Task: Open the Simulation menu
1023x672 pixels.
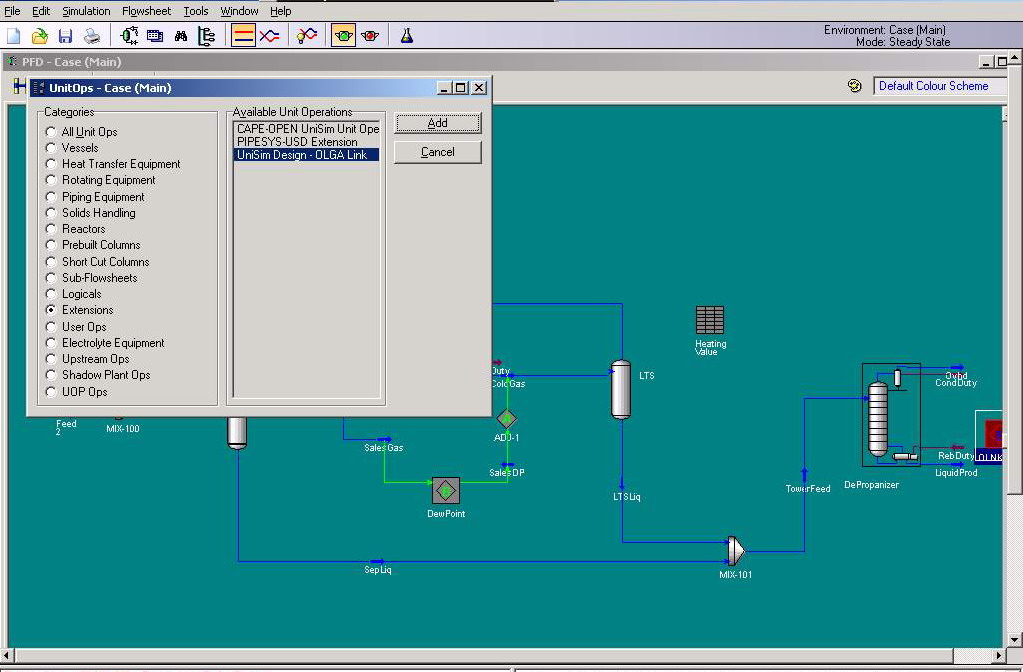Action: tap(86, 11)
